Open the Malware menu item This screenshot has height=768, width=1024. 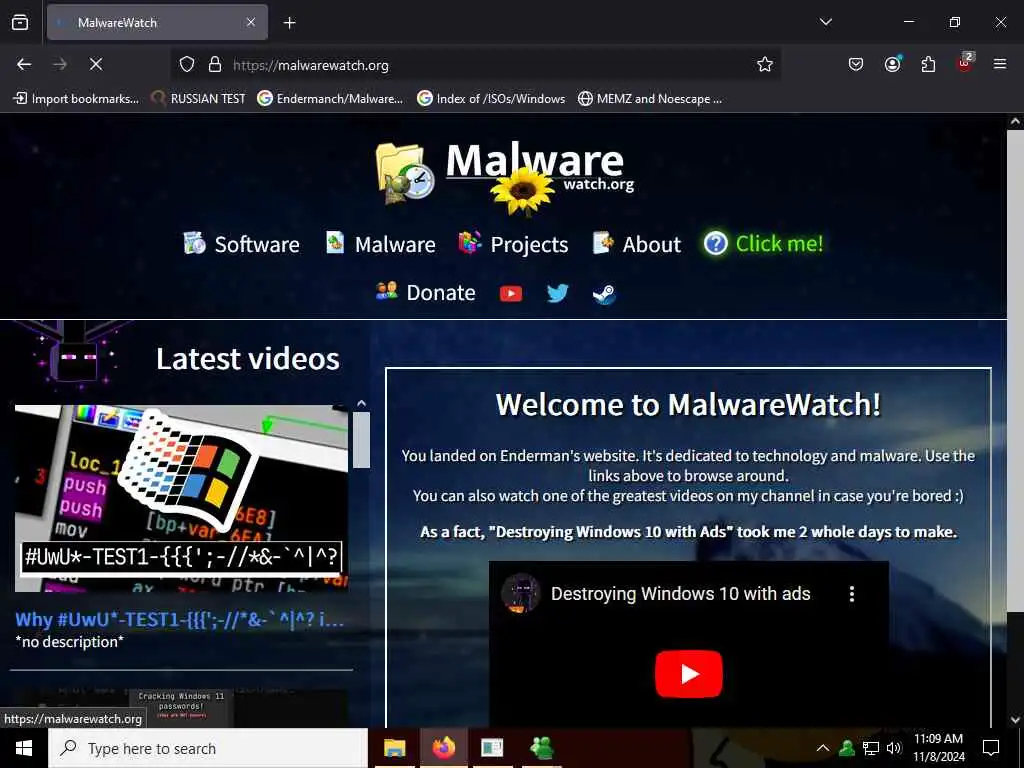pos(380,244)
